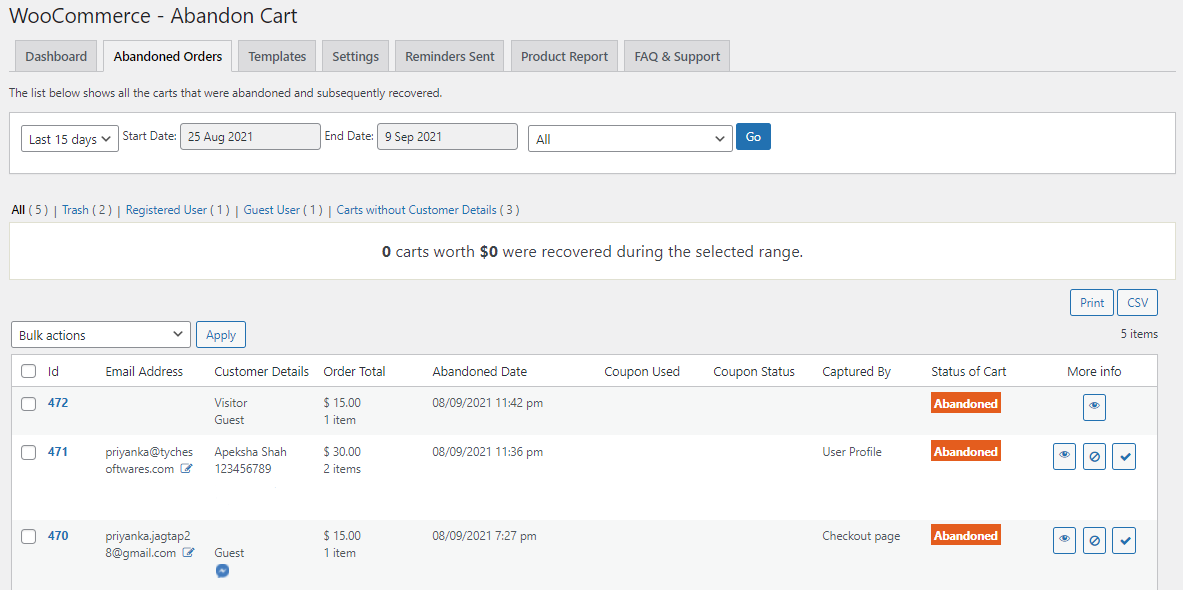Select the Abandoned Orders tab
Screen dimensions: 1183x590
coord(167,57)
